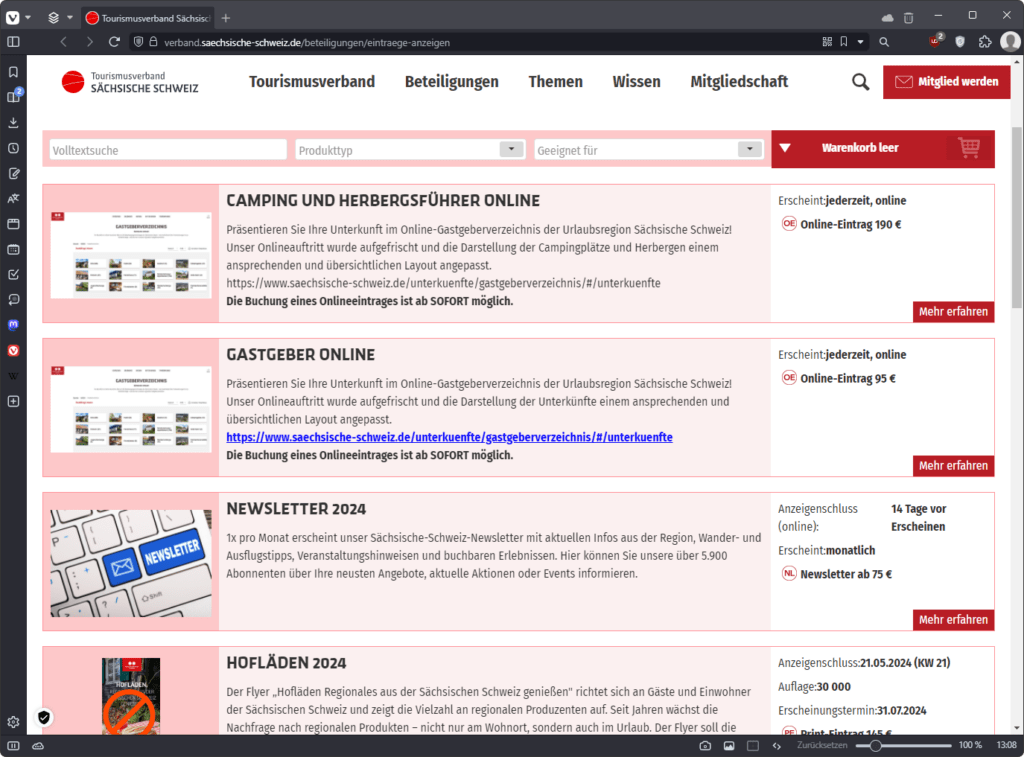Open the Wikipedia web panel

[13, 376]
